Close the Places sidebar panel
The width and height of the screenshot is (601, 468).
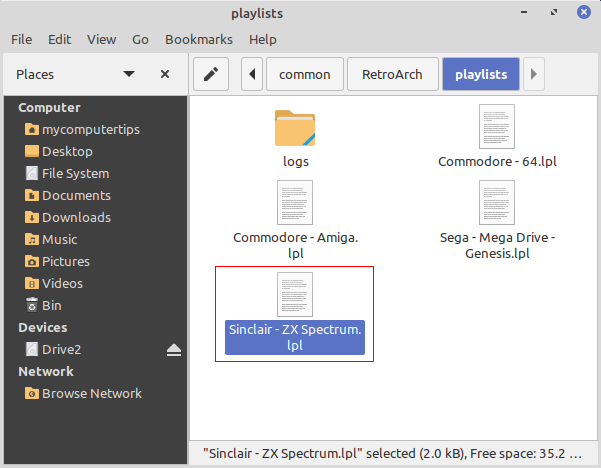pos(165,74)
